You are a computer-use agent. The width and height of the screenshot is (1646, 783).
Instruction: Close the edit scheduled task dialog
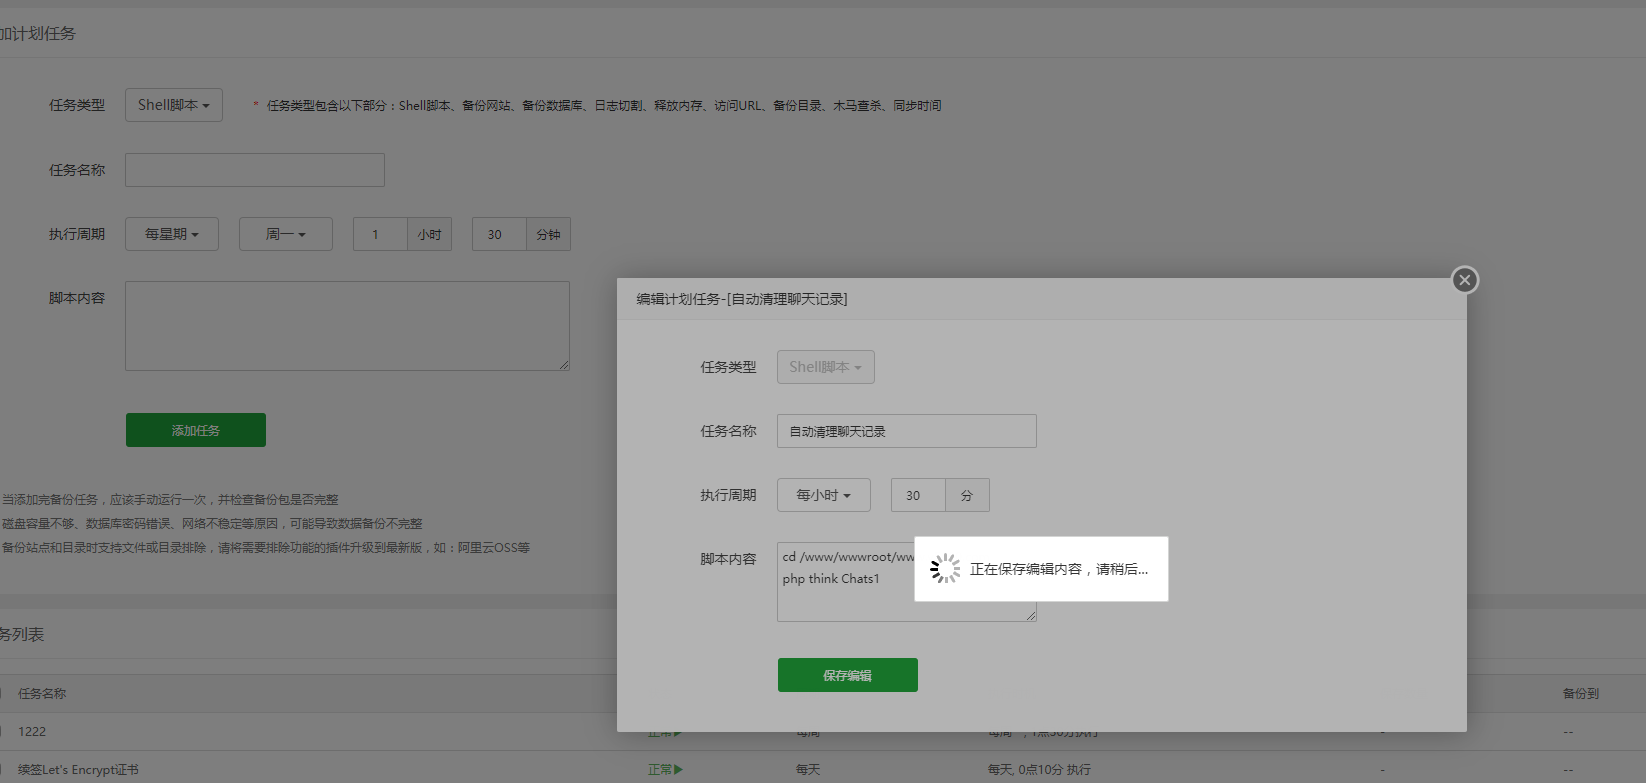(1465, 280)
